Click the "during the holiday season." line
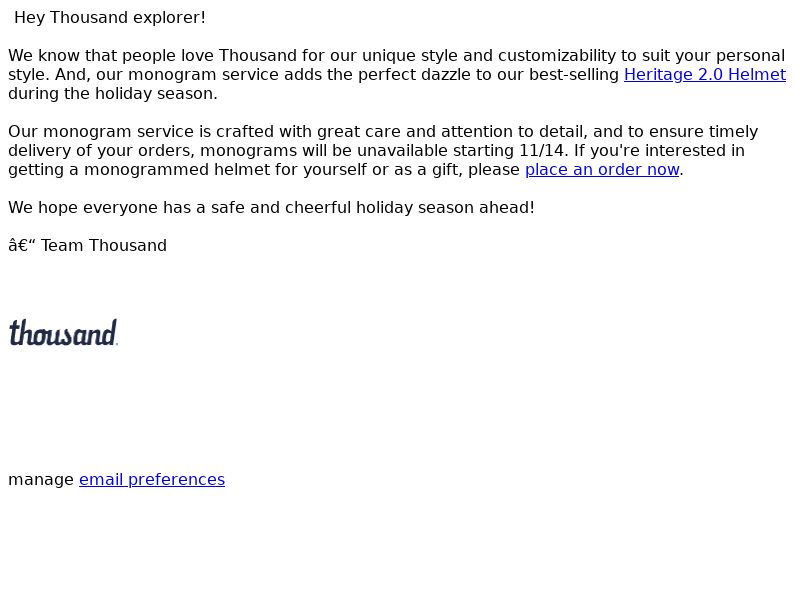 113,94
